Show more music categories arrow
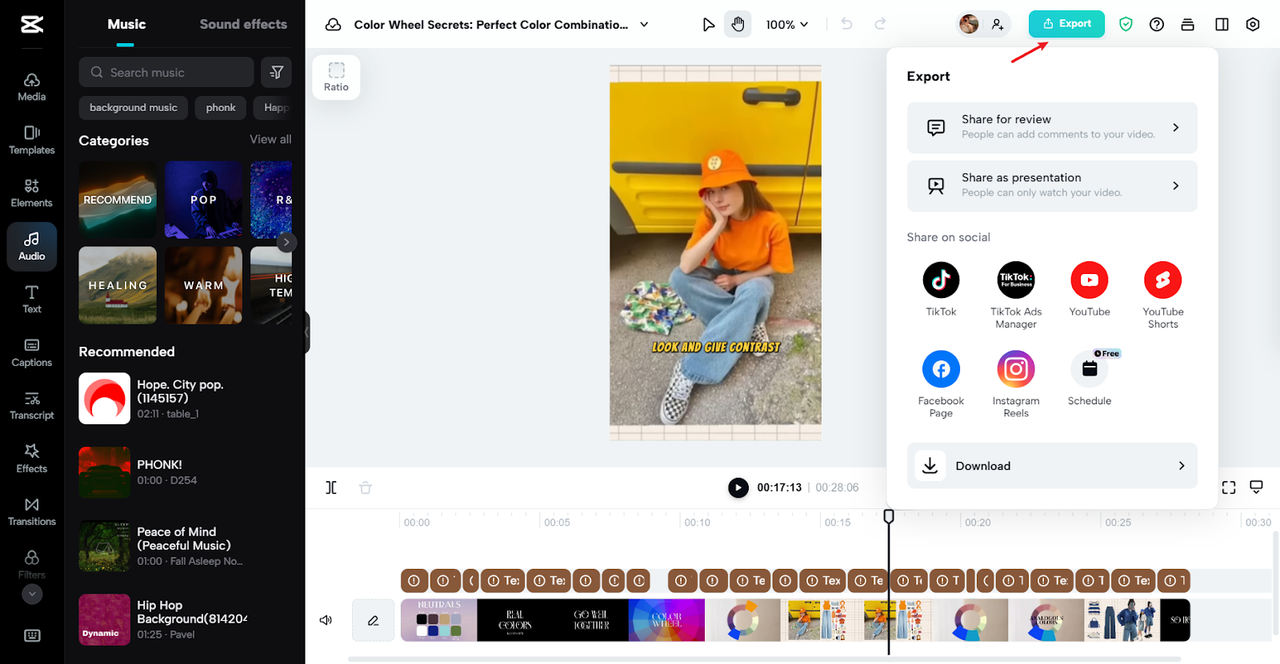1280x664 pixels. 287,242
